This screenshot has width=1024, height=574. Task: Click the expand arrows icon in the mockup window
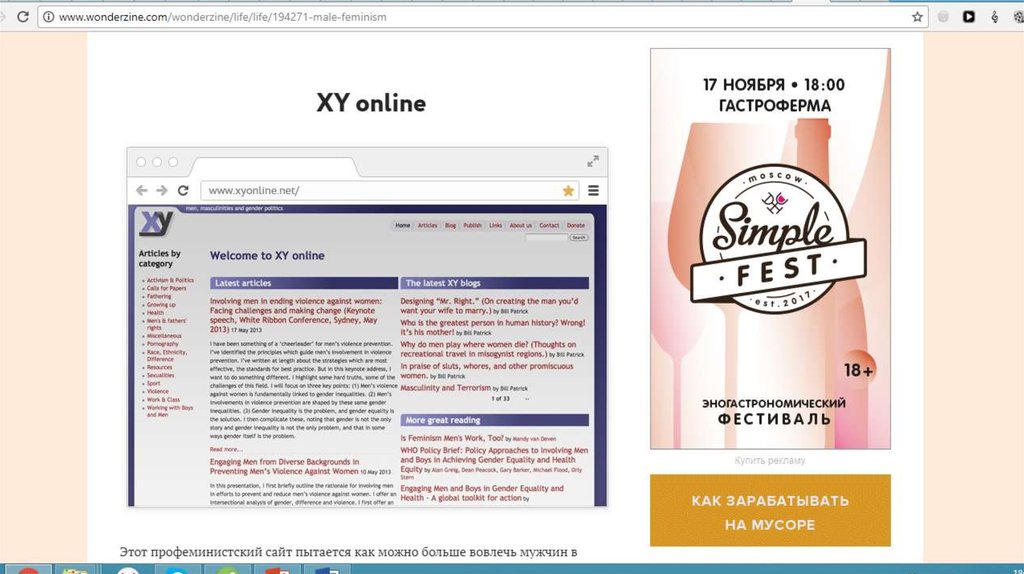coord(593,161)
